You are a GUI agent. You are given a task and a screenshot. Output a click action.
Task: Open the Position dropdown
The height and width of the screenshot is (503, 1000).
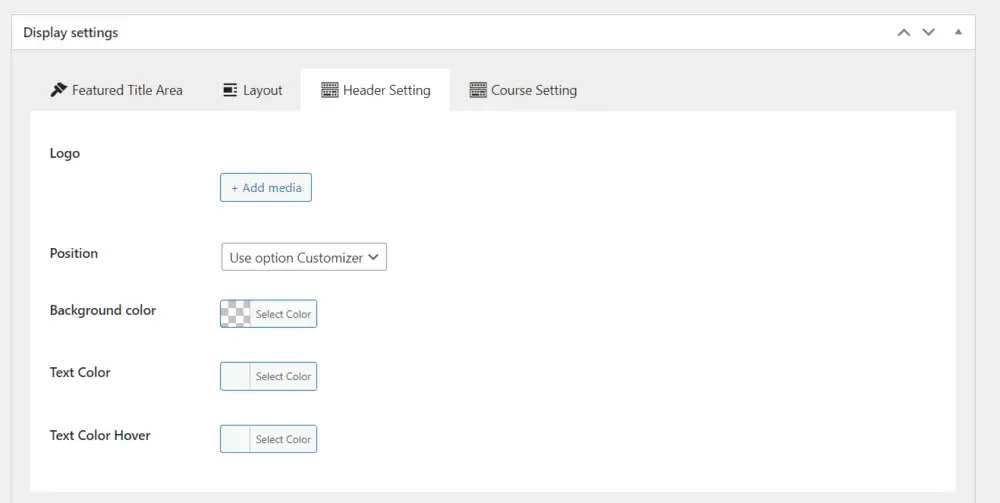pyautogui.click(x=304, y=257)
